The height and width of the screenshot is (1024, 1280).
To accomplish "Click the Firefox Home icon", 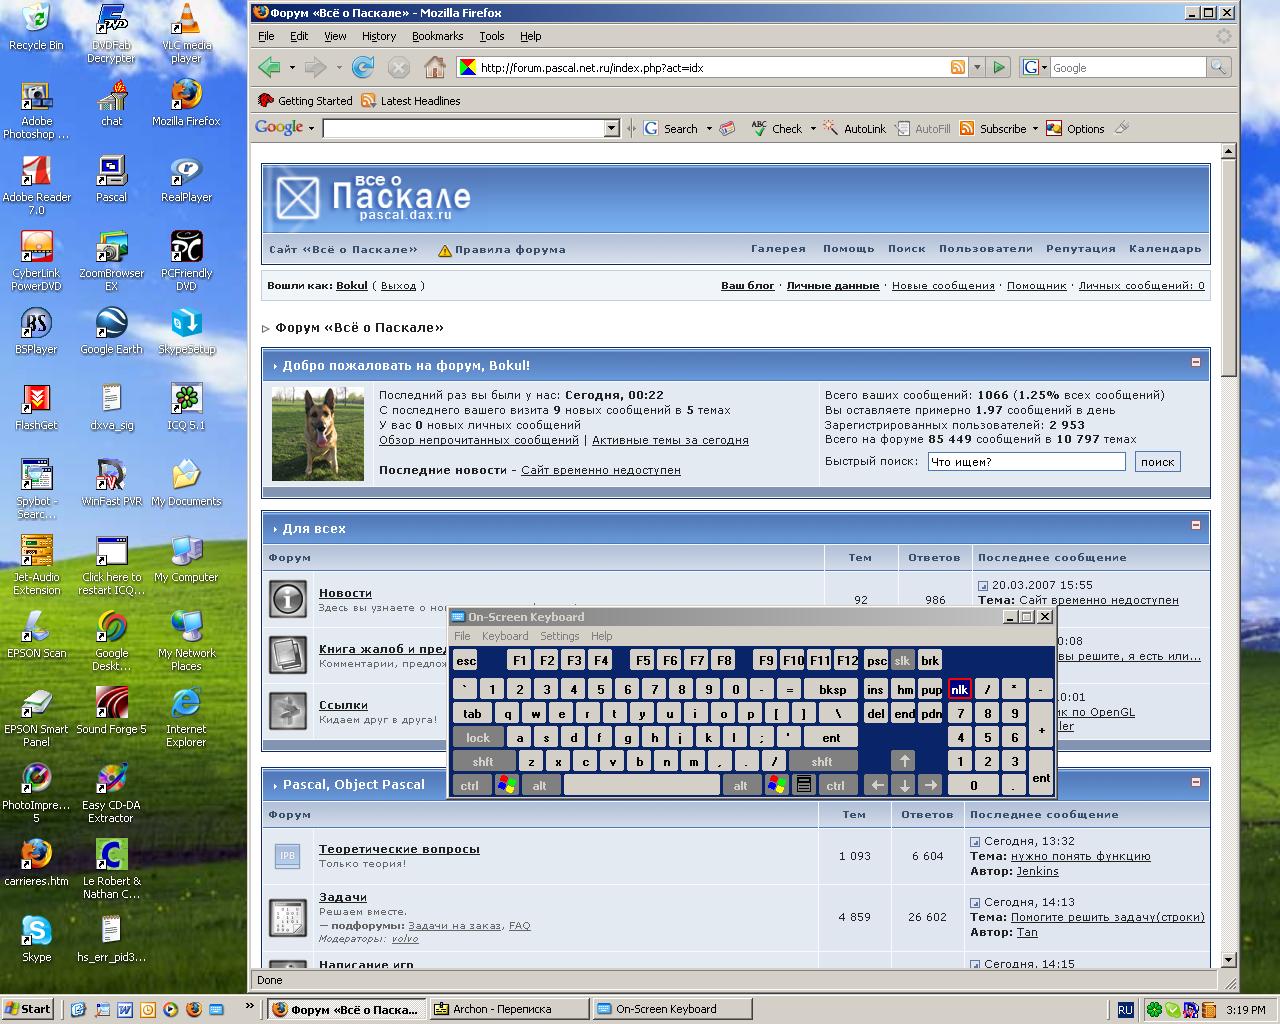I will point(434,67).
